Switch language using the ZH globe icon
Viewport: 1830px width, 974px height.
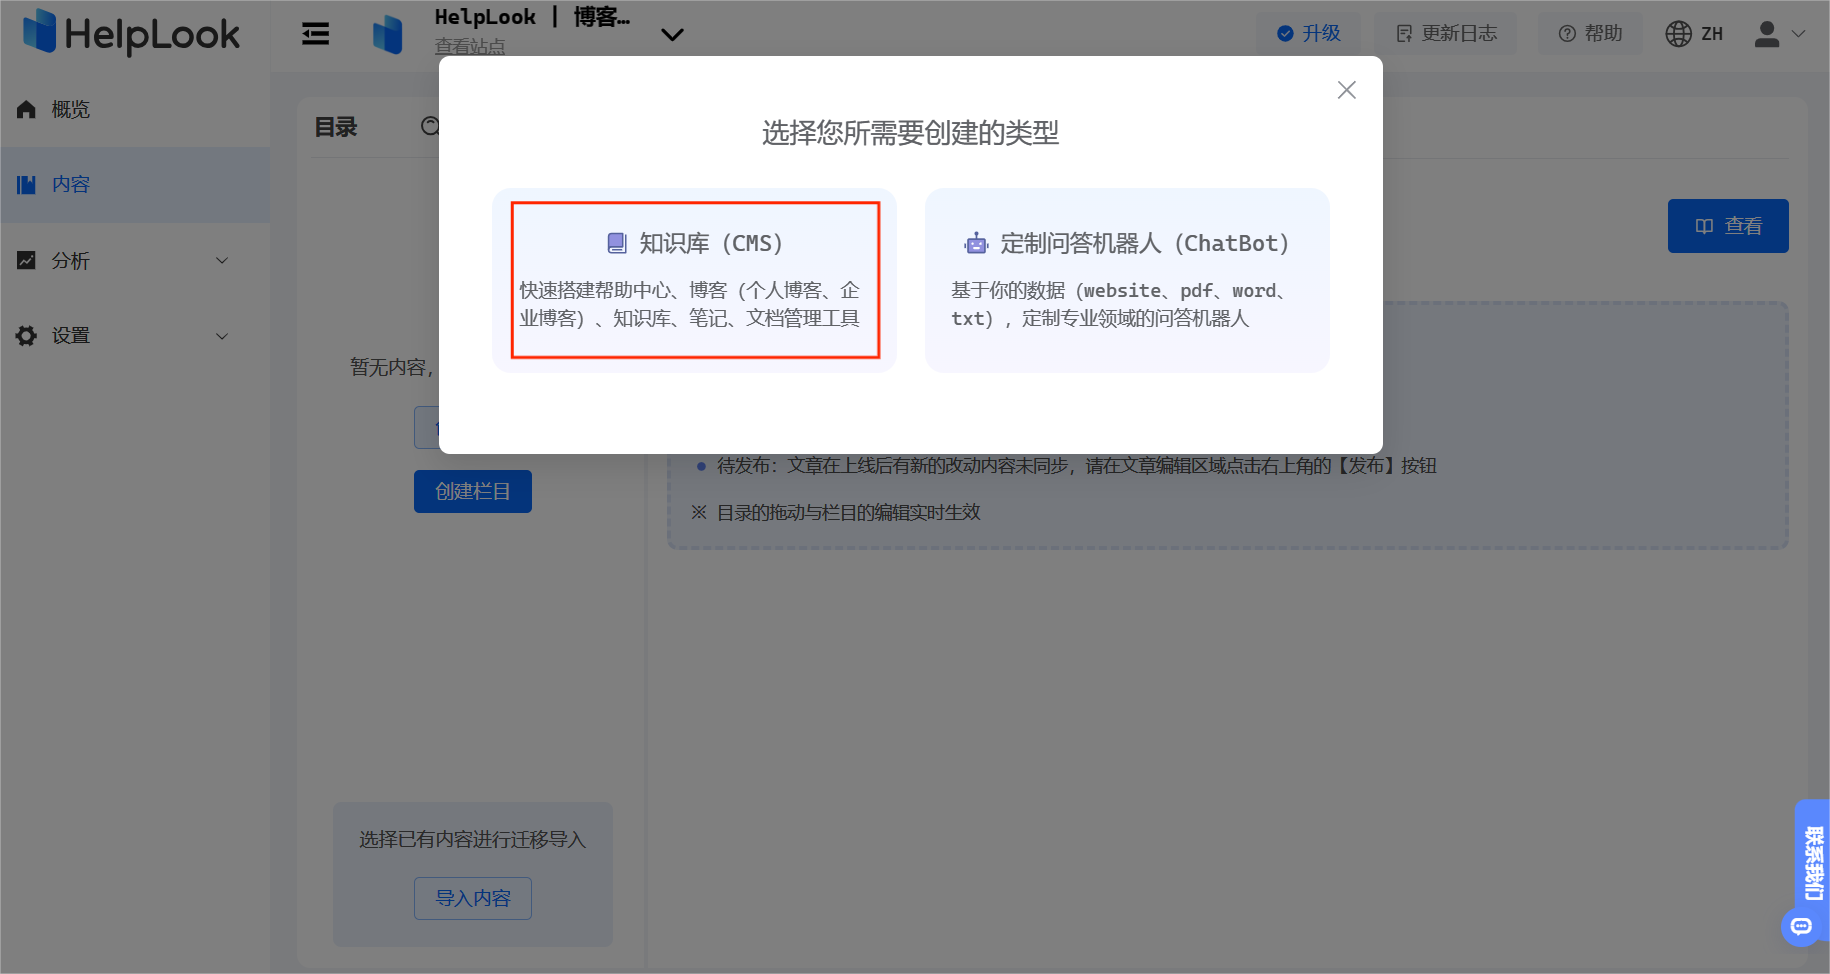tap(1694, 33)
